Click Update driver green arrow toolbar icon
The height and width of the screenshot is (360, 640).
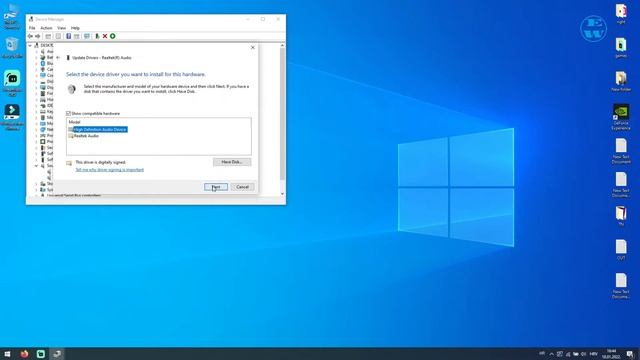coord(97,36)
